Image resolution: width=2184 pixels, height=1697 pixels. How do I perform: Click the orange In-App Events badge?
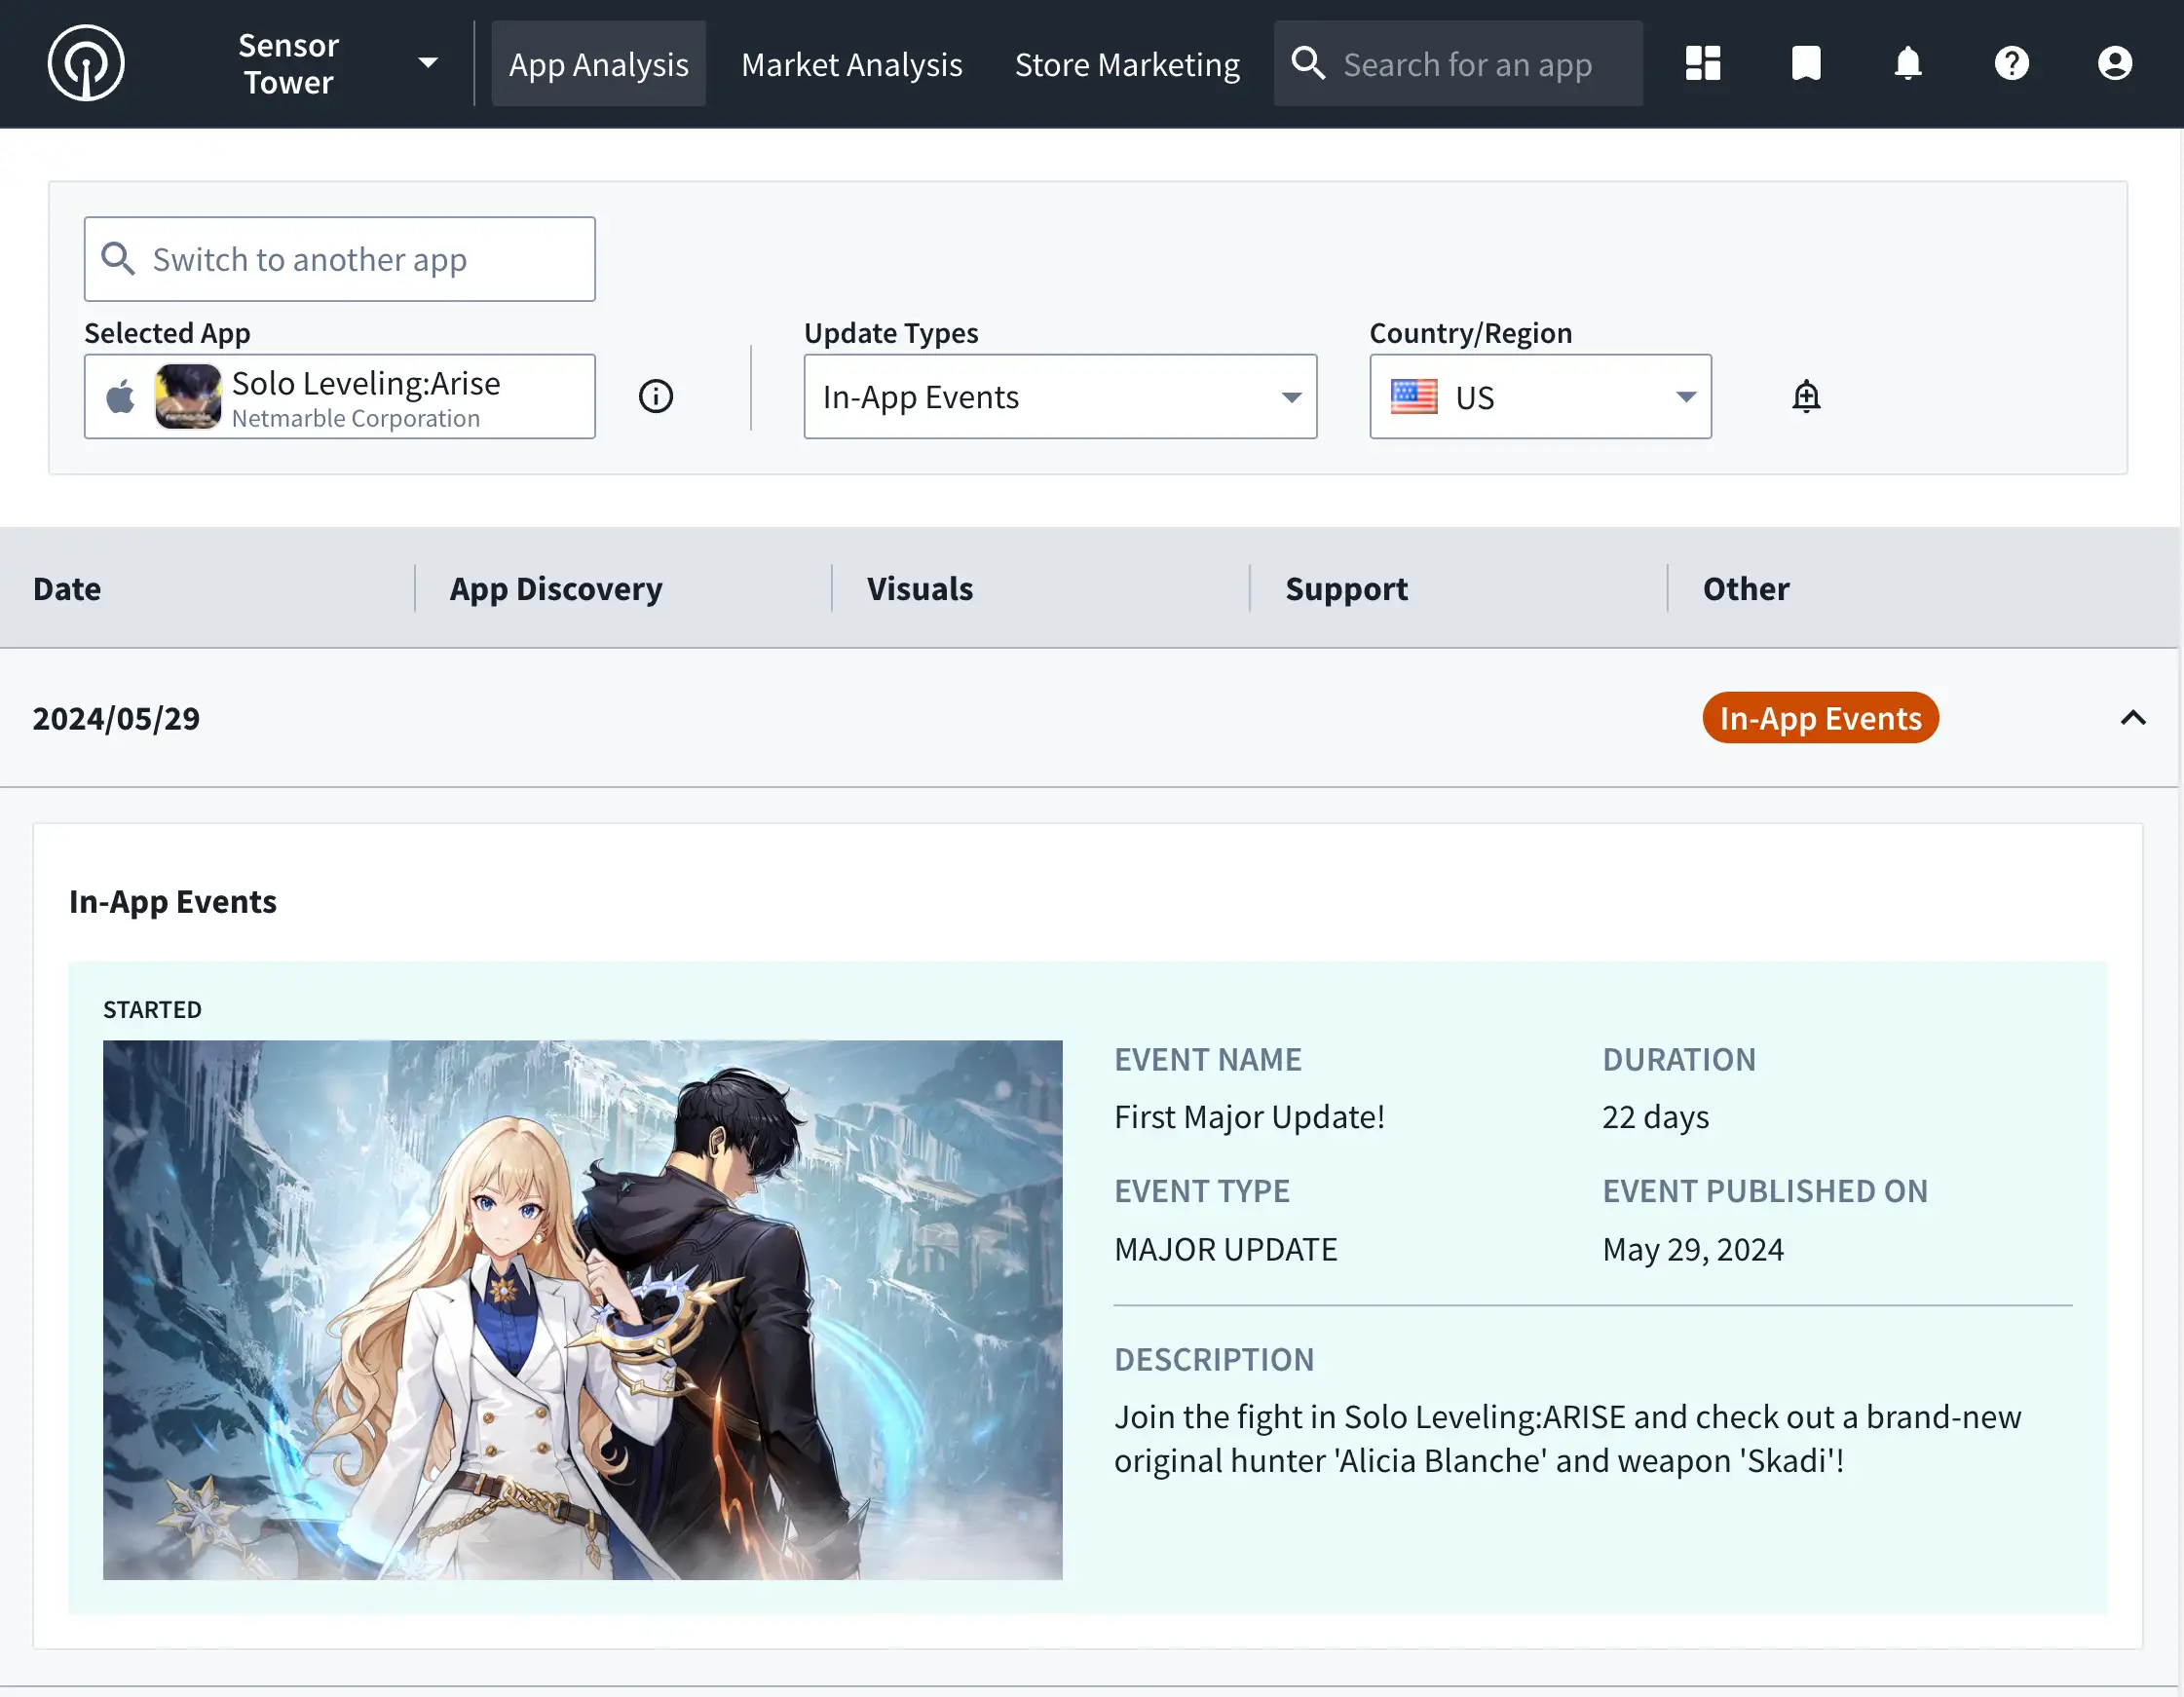coord(1820,718)
